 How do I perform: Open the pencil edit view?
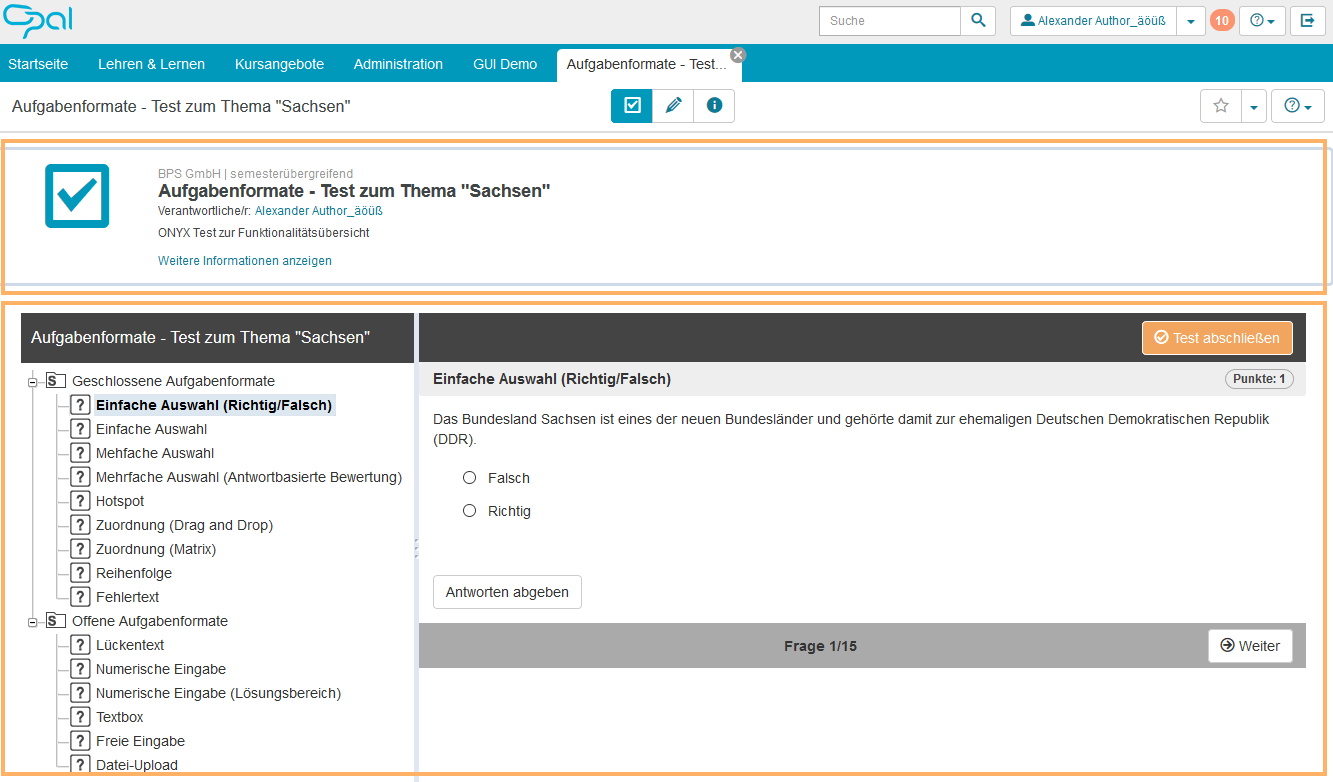[x=673, y=105]
